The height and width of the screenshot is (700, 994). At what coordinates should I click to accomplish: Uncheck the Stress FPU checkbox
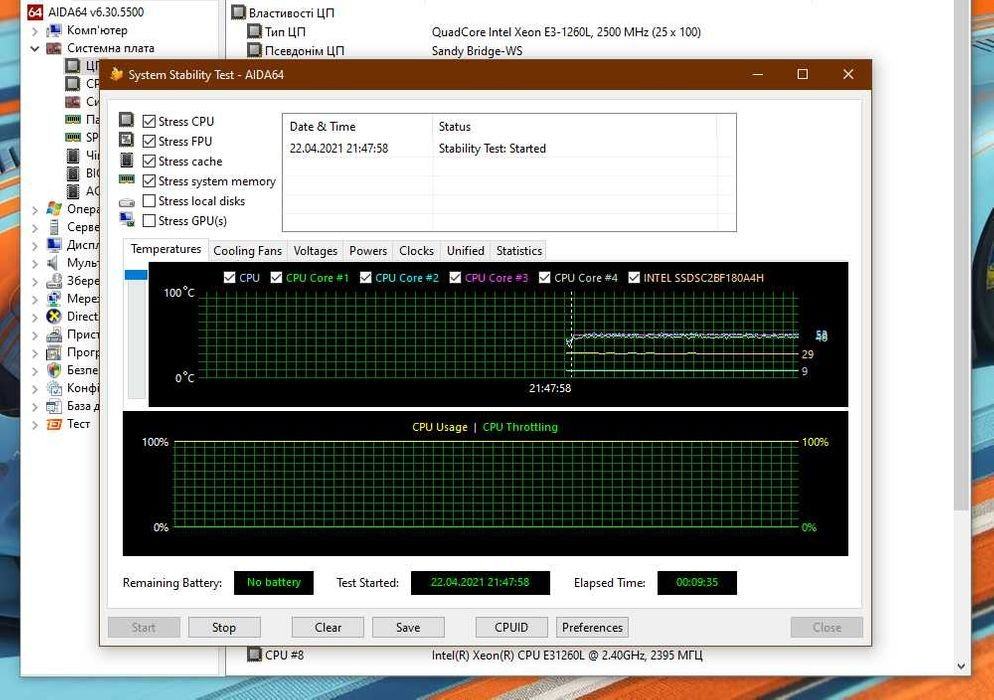(149, 141)
